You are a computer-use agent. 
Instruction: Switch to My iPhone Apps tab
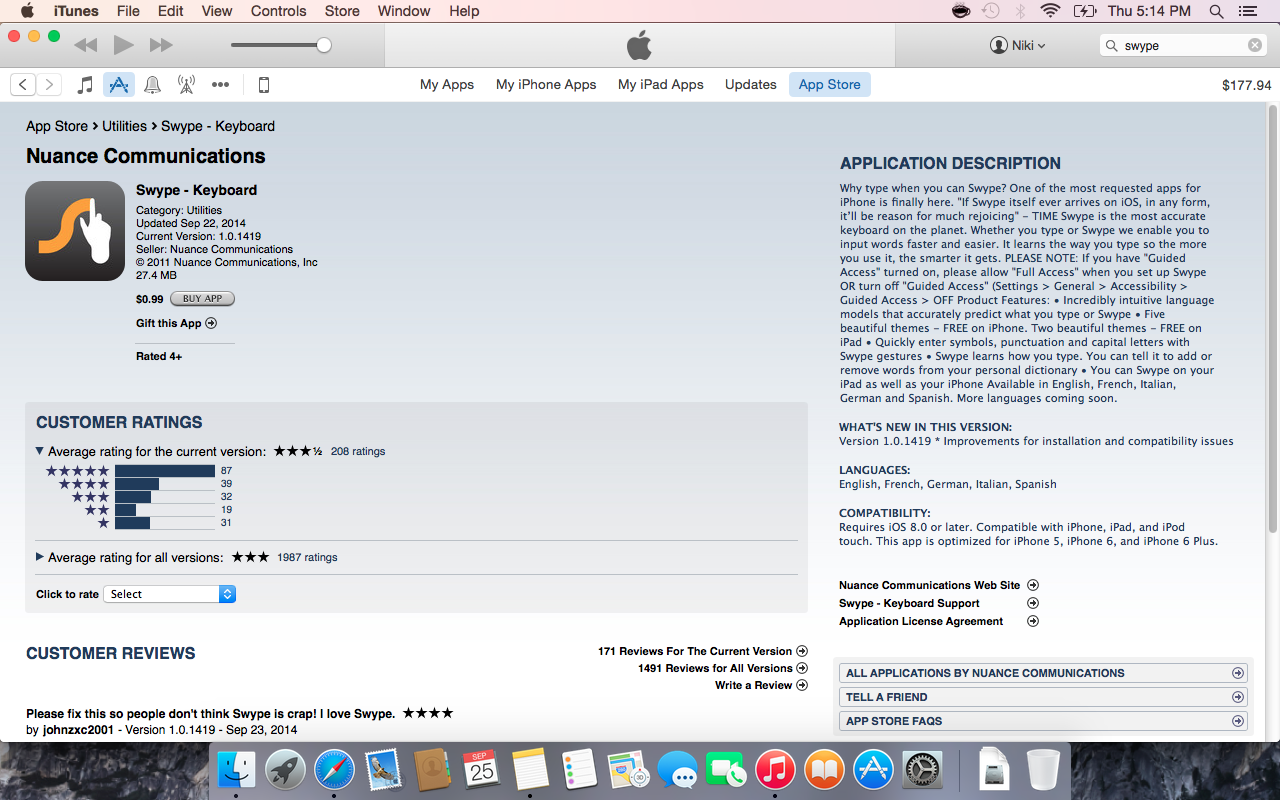point(546,85)
